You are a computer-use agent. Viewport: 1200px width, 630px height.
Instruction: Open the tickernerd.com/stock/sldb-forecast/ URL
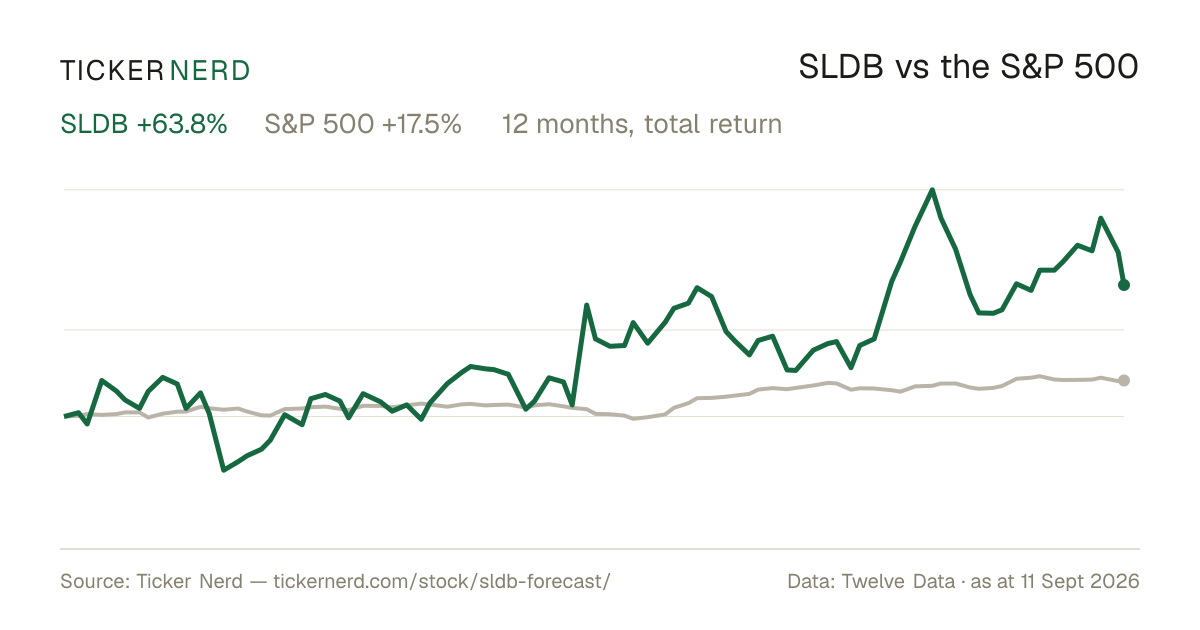pos(441,581)
